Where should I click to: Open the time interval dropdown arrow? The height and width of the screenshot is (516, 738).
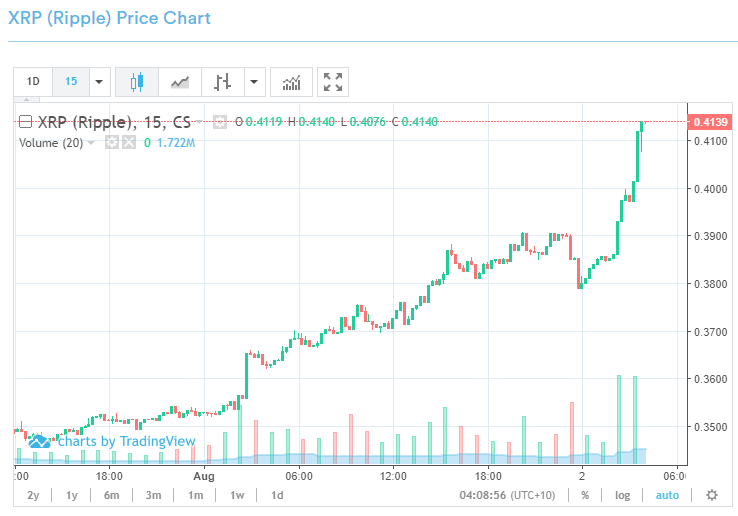(x=99, y=82)
